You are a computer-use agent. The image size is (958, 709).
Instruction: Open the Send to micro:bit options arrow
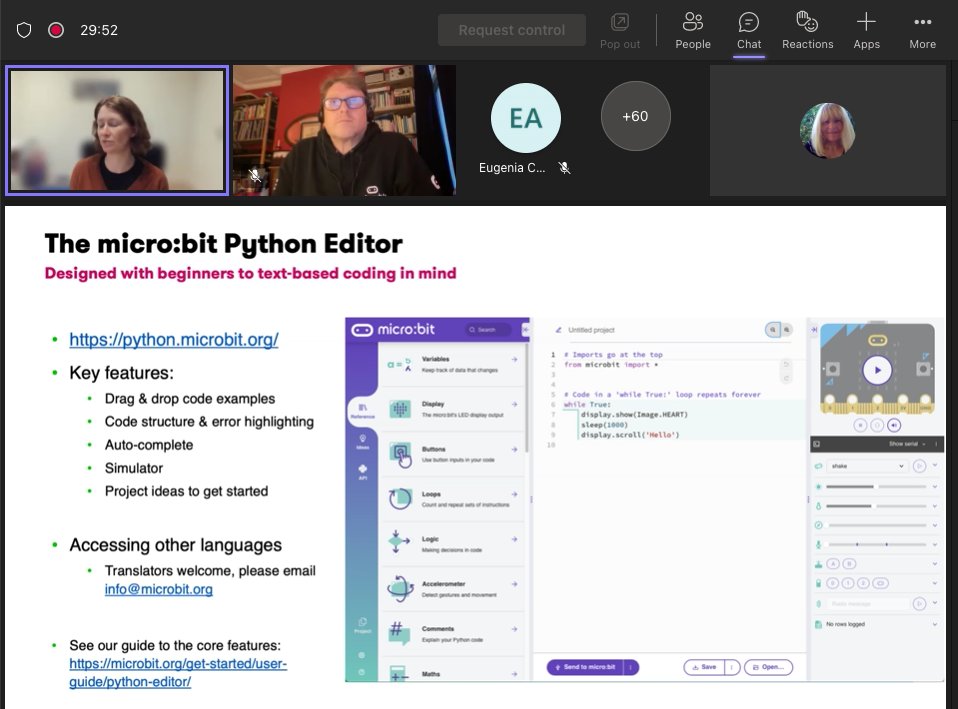click(631, 667)
